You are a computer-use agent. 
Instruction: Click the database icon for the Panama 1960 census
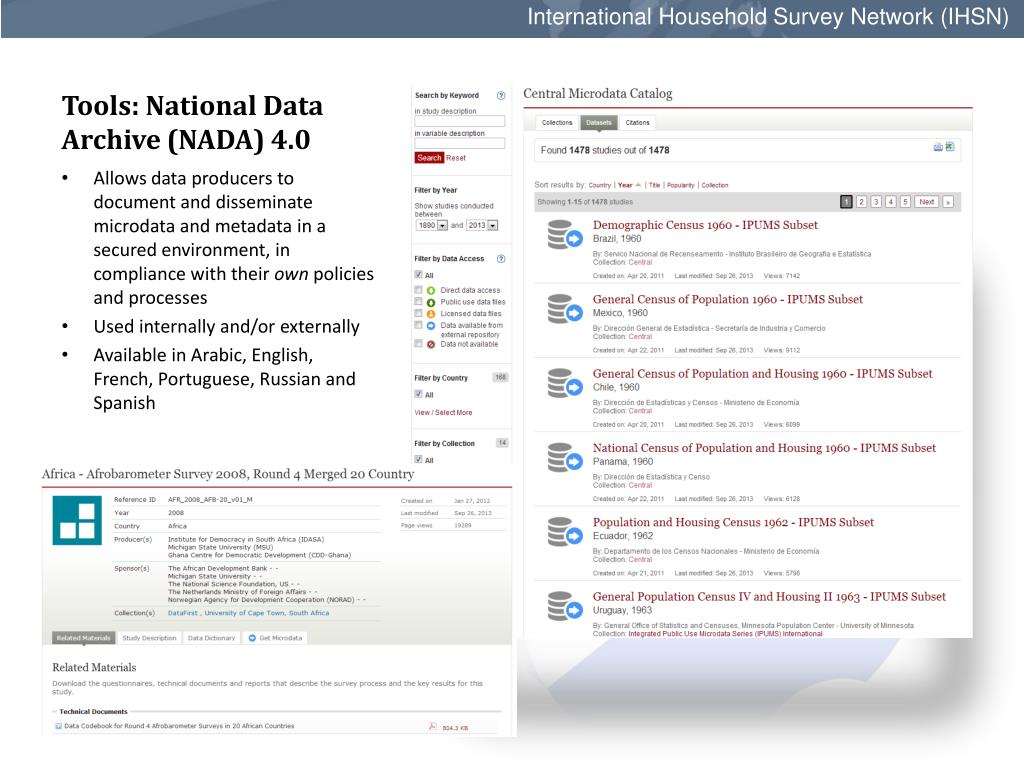(564, 458)
